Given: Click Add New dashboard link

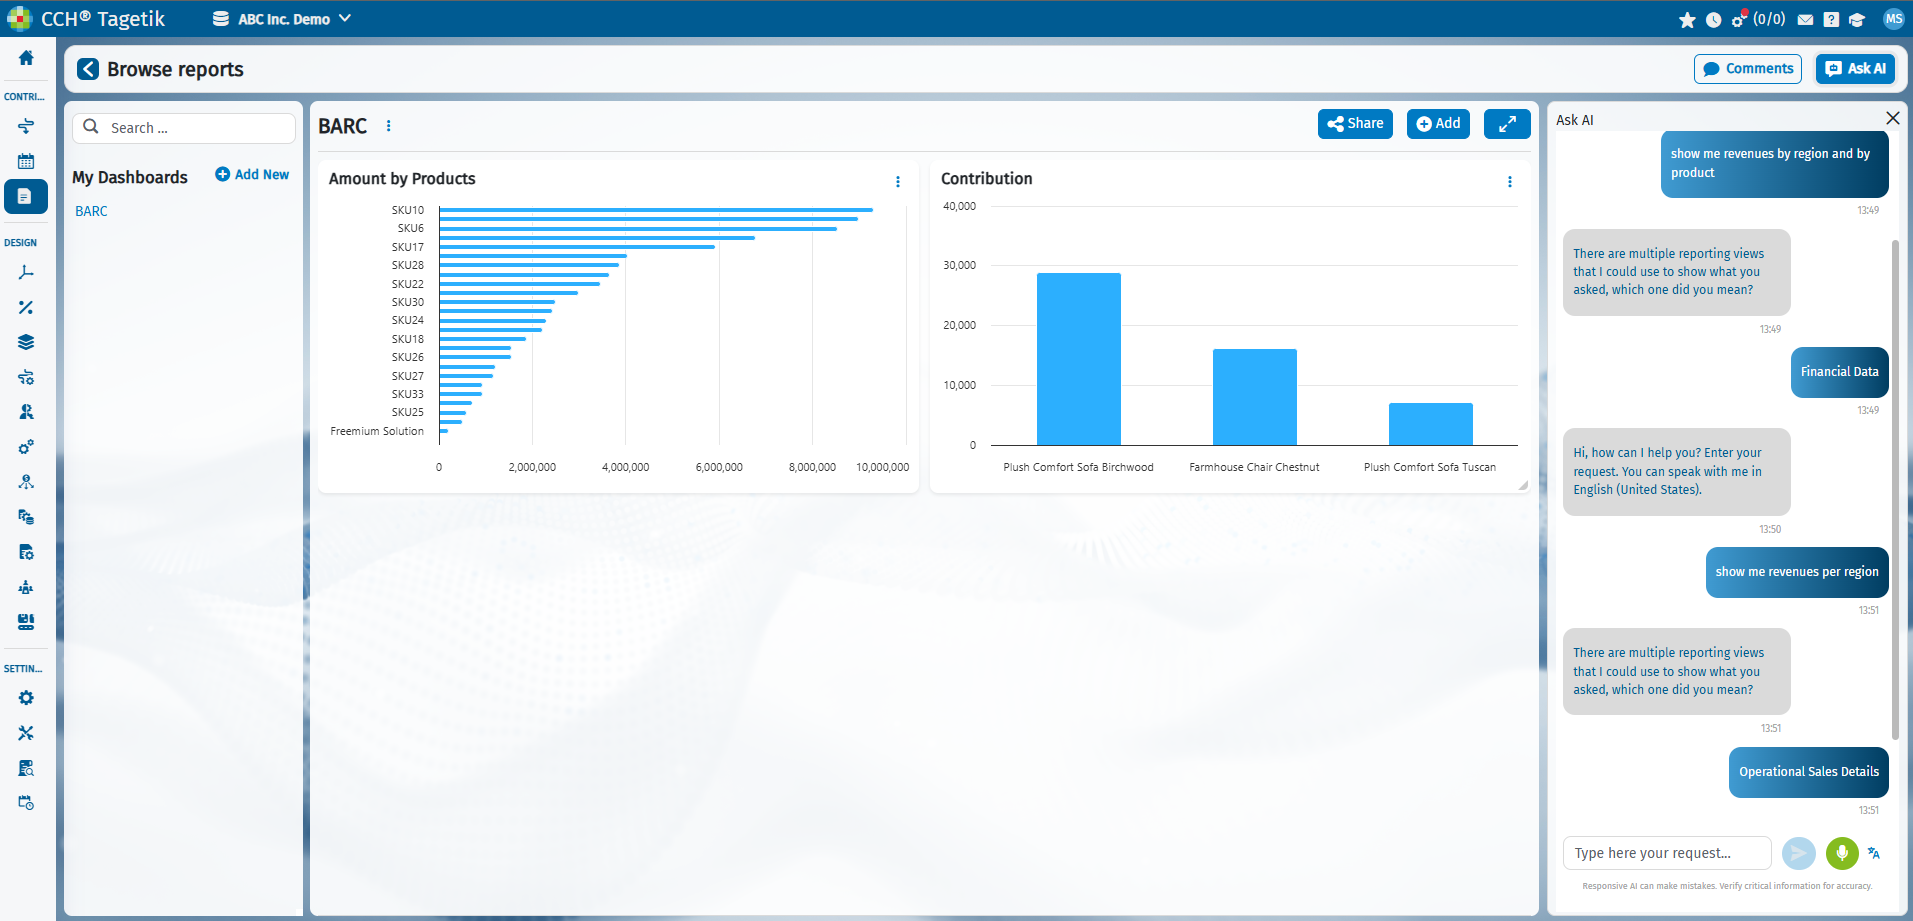Looking at the screenshot, I should 252,175.
